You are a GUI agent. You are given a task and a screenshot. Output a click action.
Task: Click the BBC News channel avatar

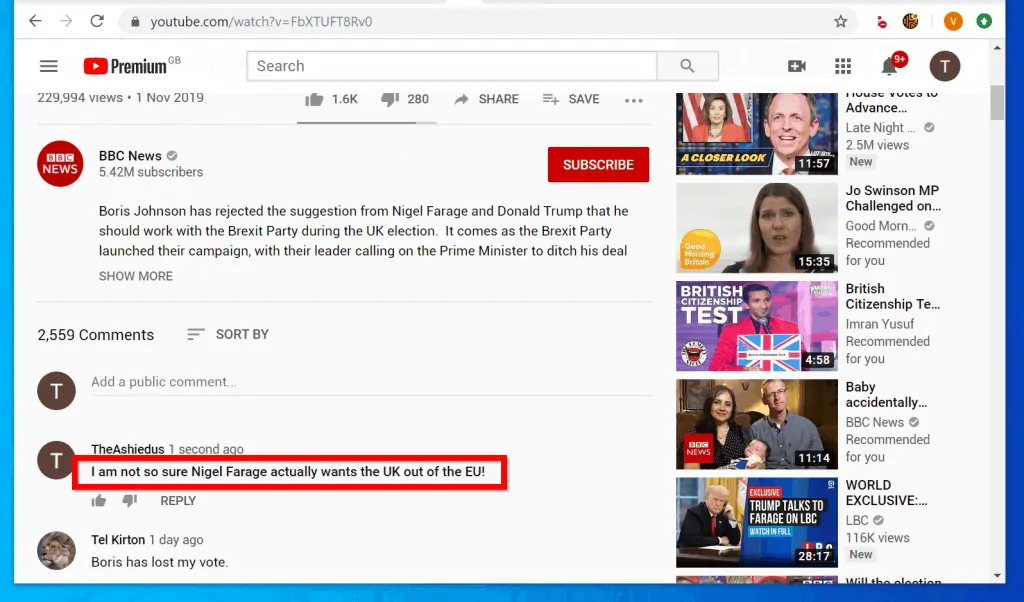[x=60, y=163]
